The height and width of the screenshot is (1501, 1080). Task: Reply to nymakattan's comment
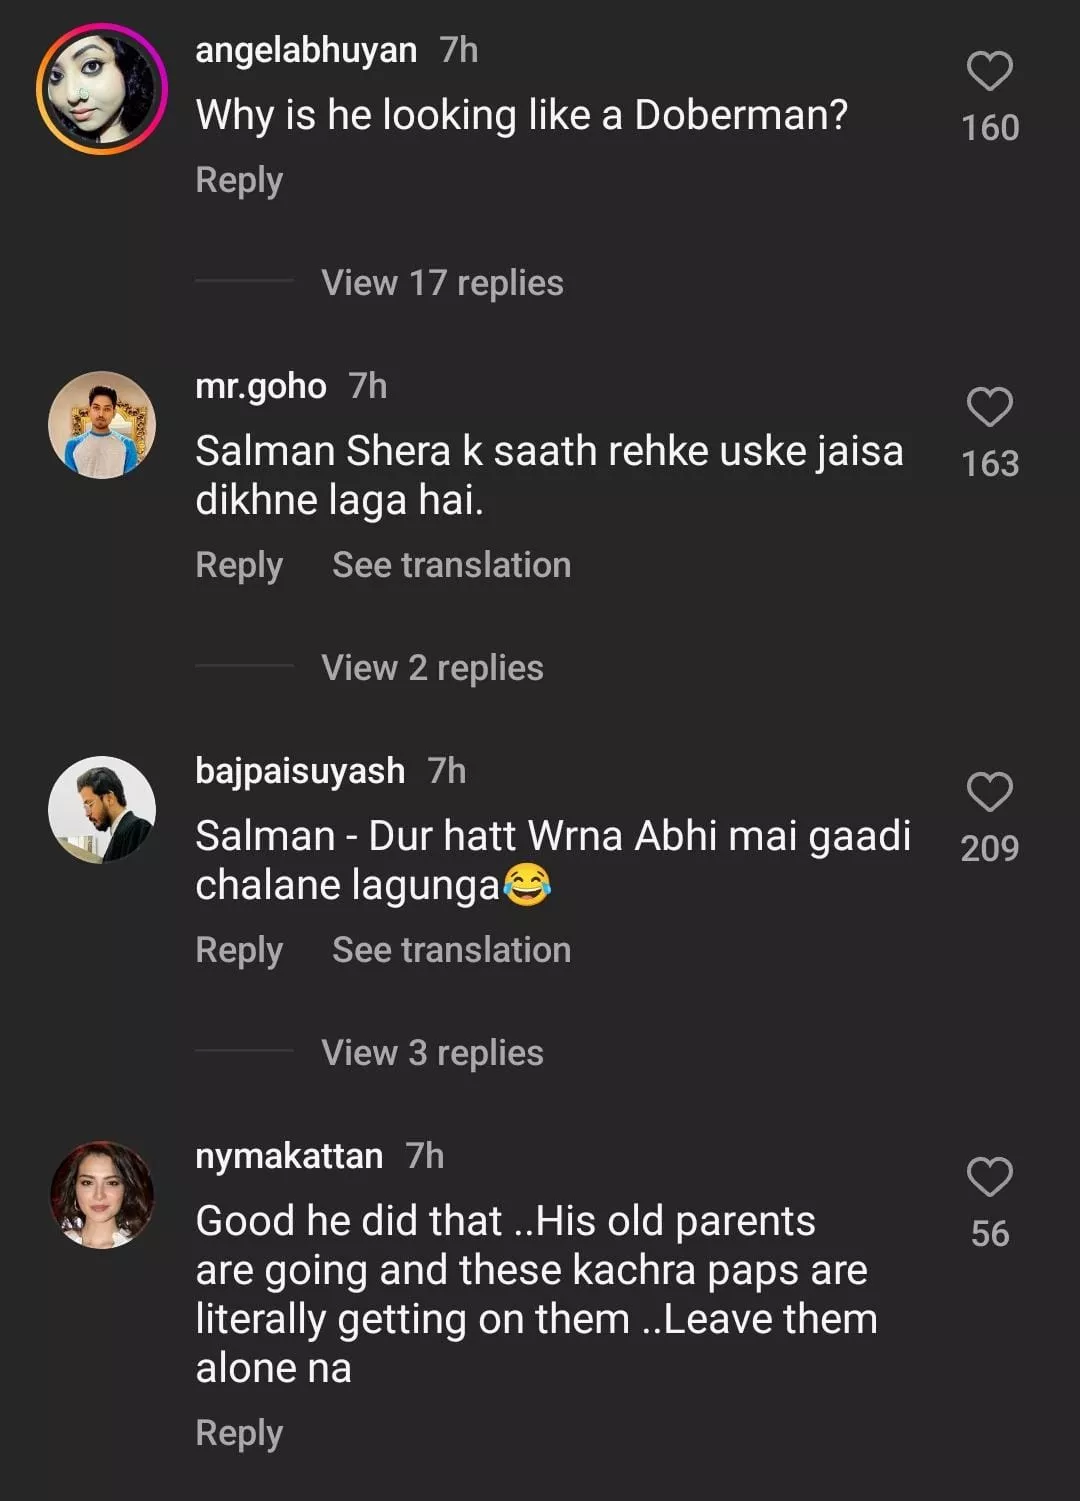239,1434
